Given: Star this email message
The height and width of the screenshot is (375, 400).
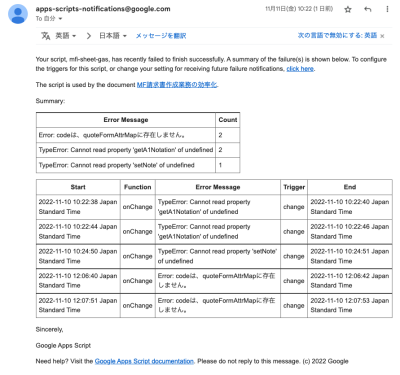Looking at the screenshot, I should click(348, 9).
